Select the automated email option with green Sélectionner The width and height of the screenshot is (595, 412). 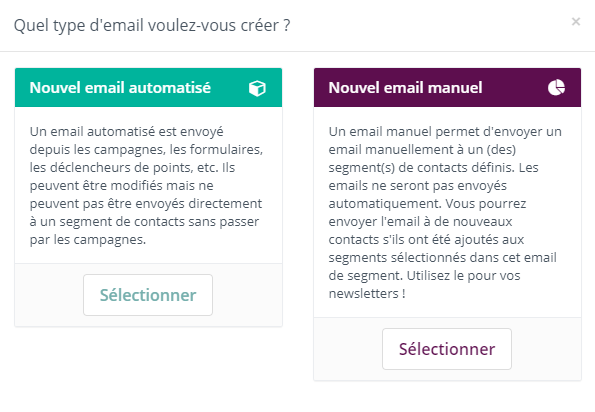pyautogui.click(x=148, y=295)
